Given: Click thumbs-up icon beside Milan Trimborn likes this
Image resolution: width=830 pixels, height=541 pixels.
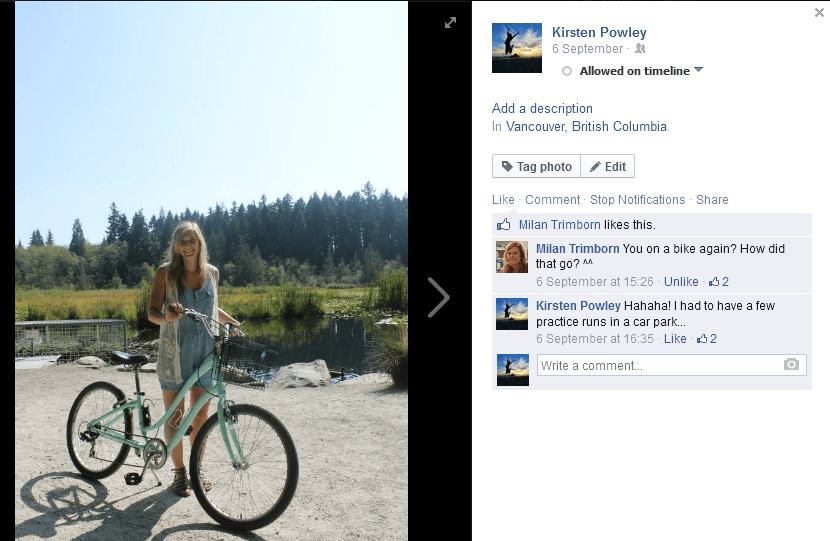Looking at the screenshot, I should point(504,225).
